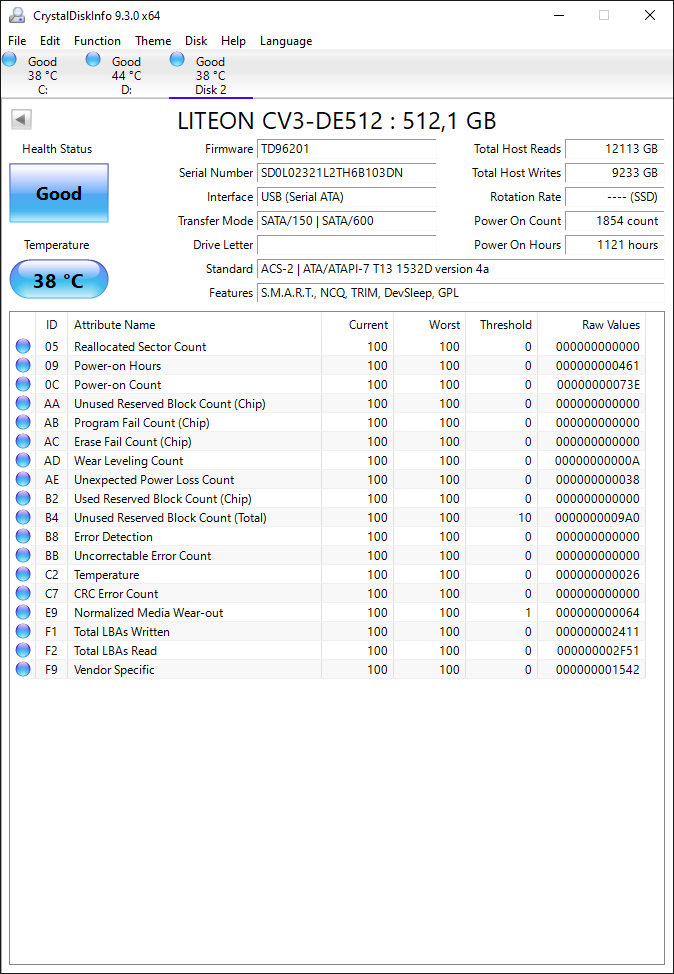This screenshot has height=974, width=674.
Task: Select the Disk 2 status orb
Action: [x=177, y=60]
